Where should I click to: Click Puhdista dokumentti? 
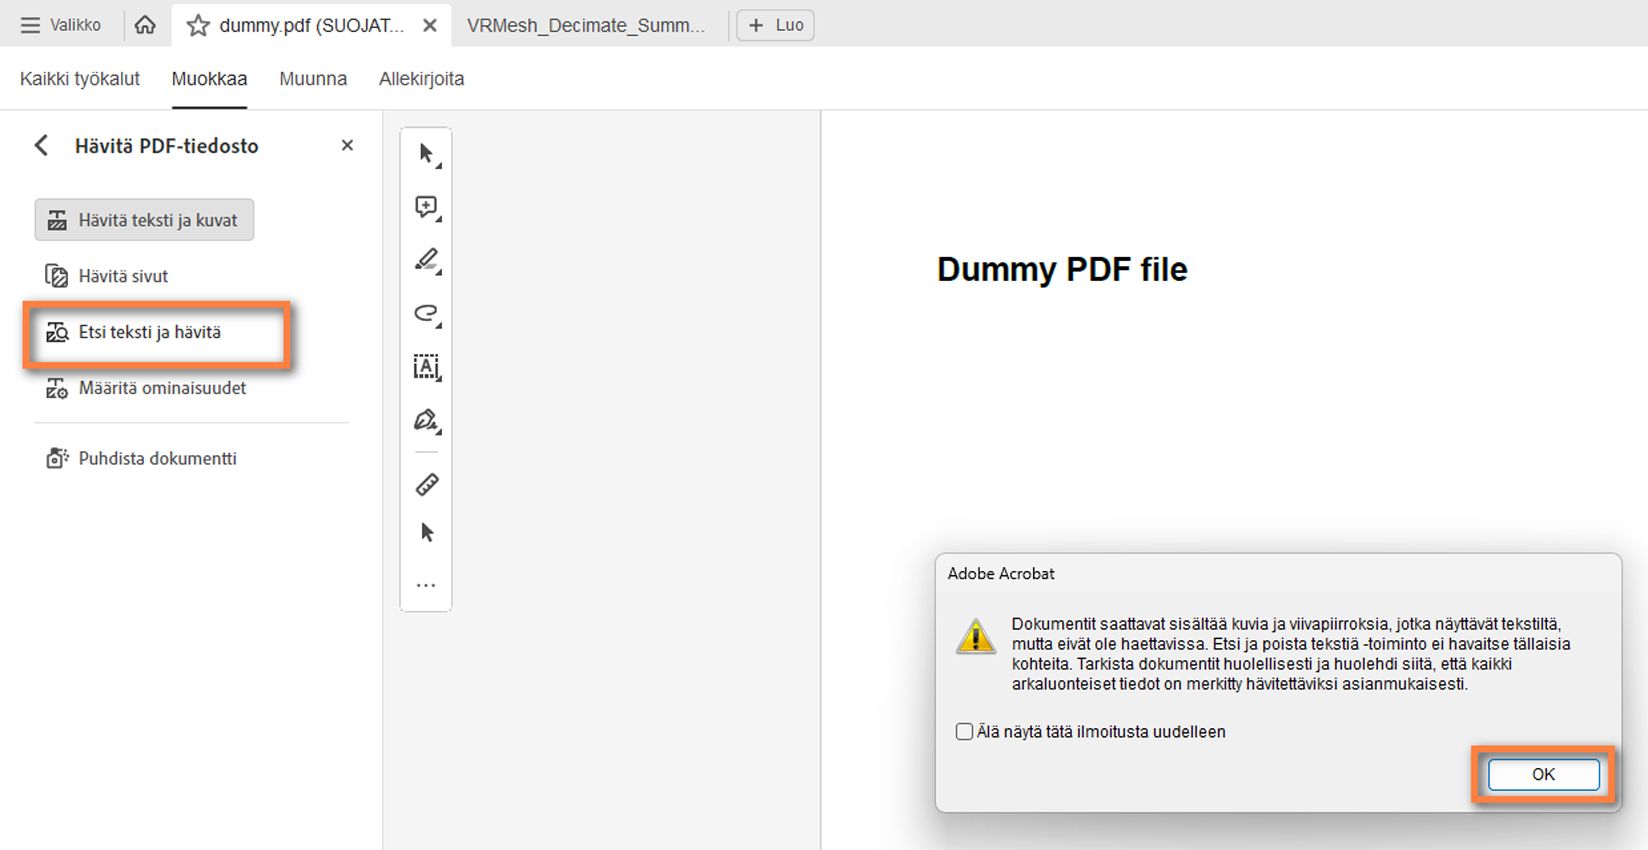coord(141,459)
